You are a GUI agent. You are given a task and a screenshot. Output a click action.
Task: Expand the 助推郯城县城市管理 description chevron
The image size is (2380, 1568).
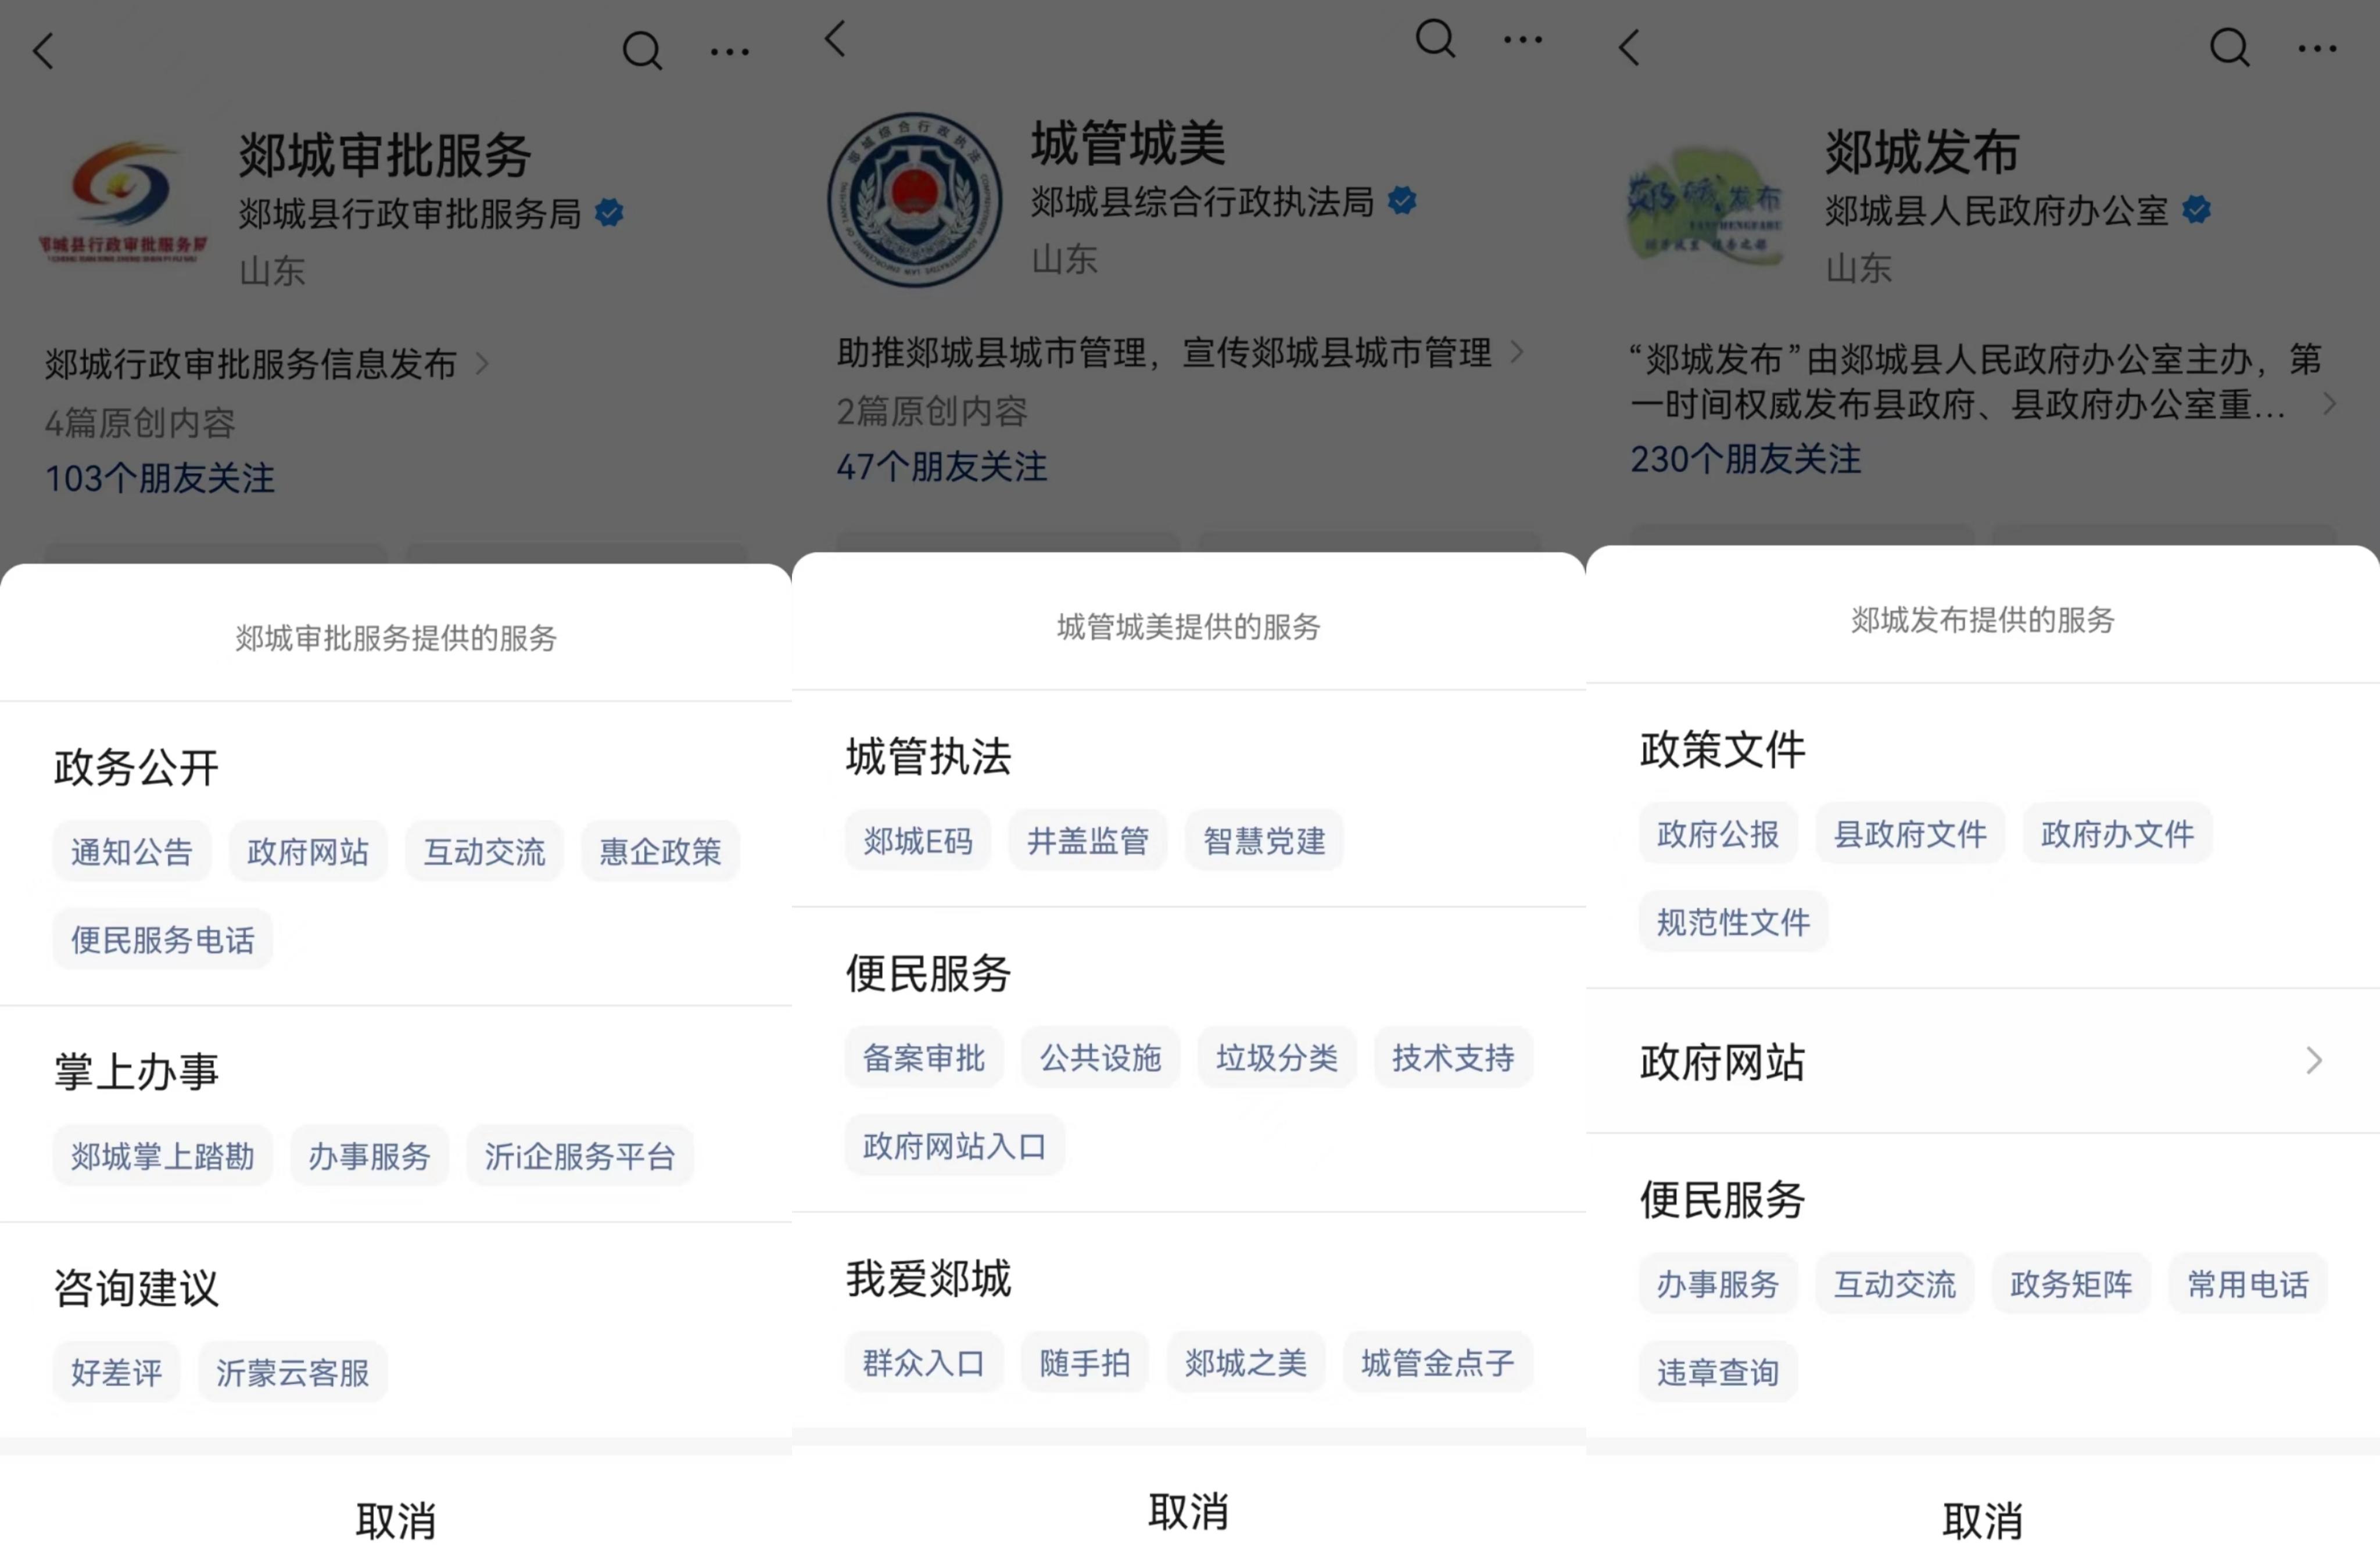click(x=1517, y=352)
